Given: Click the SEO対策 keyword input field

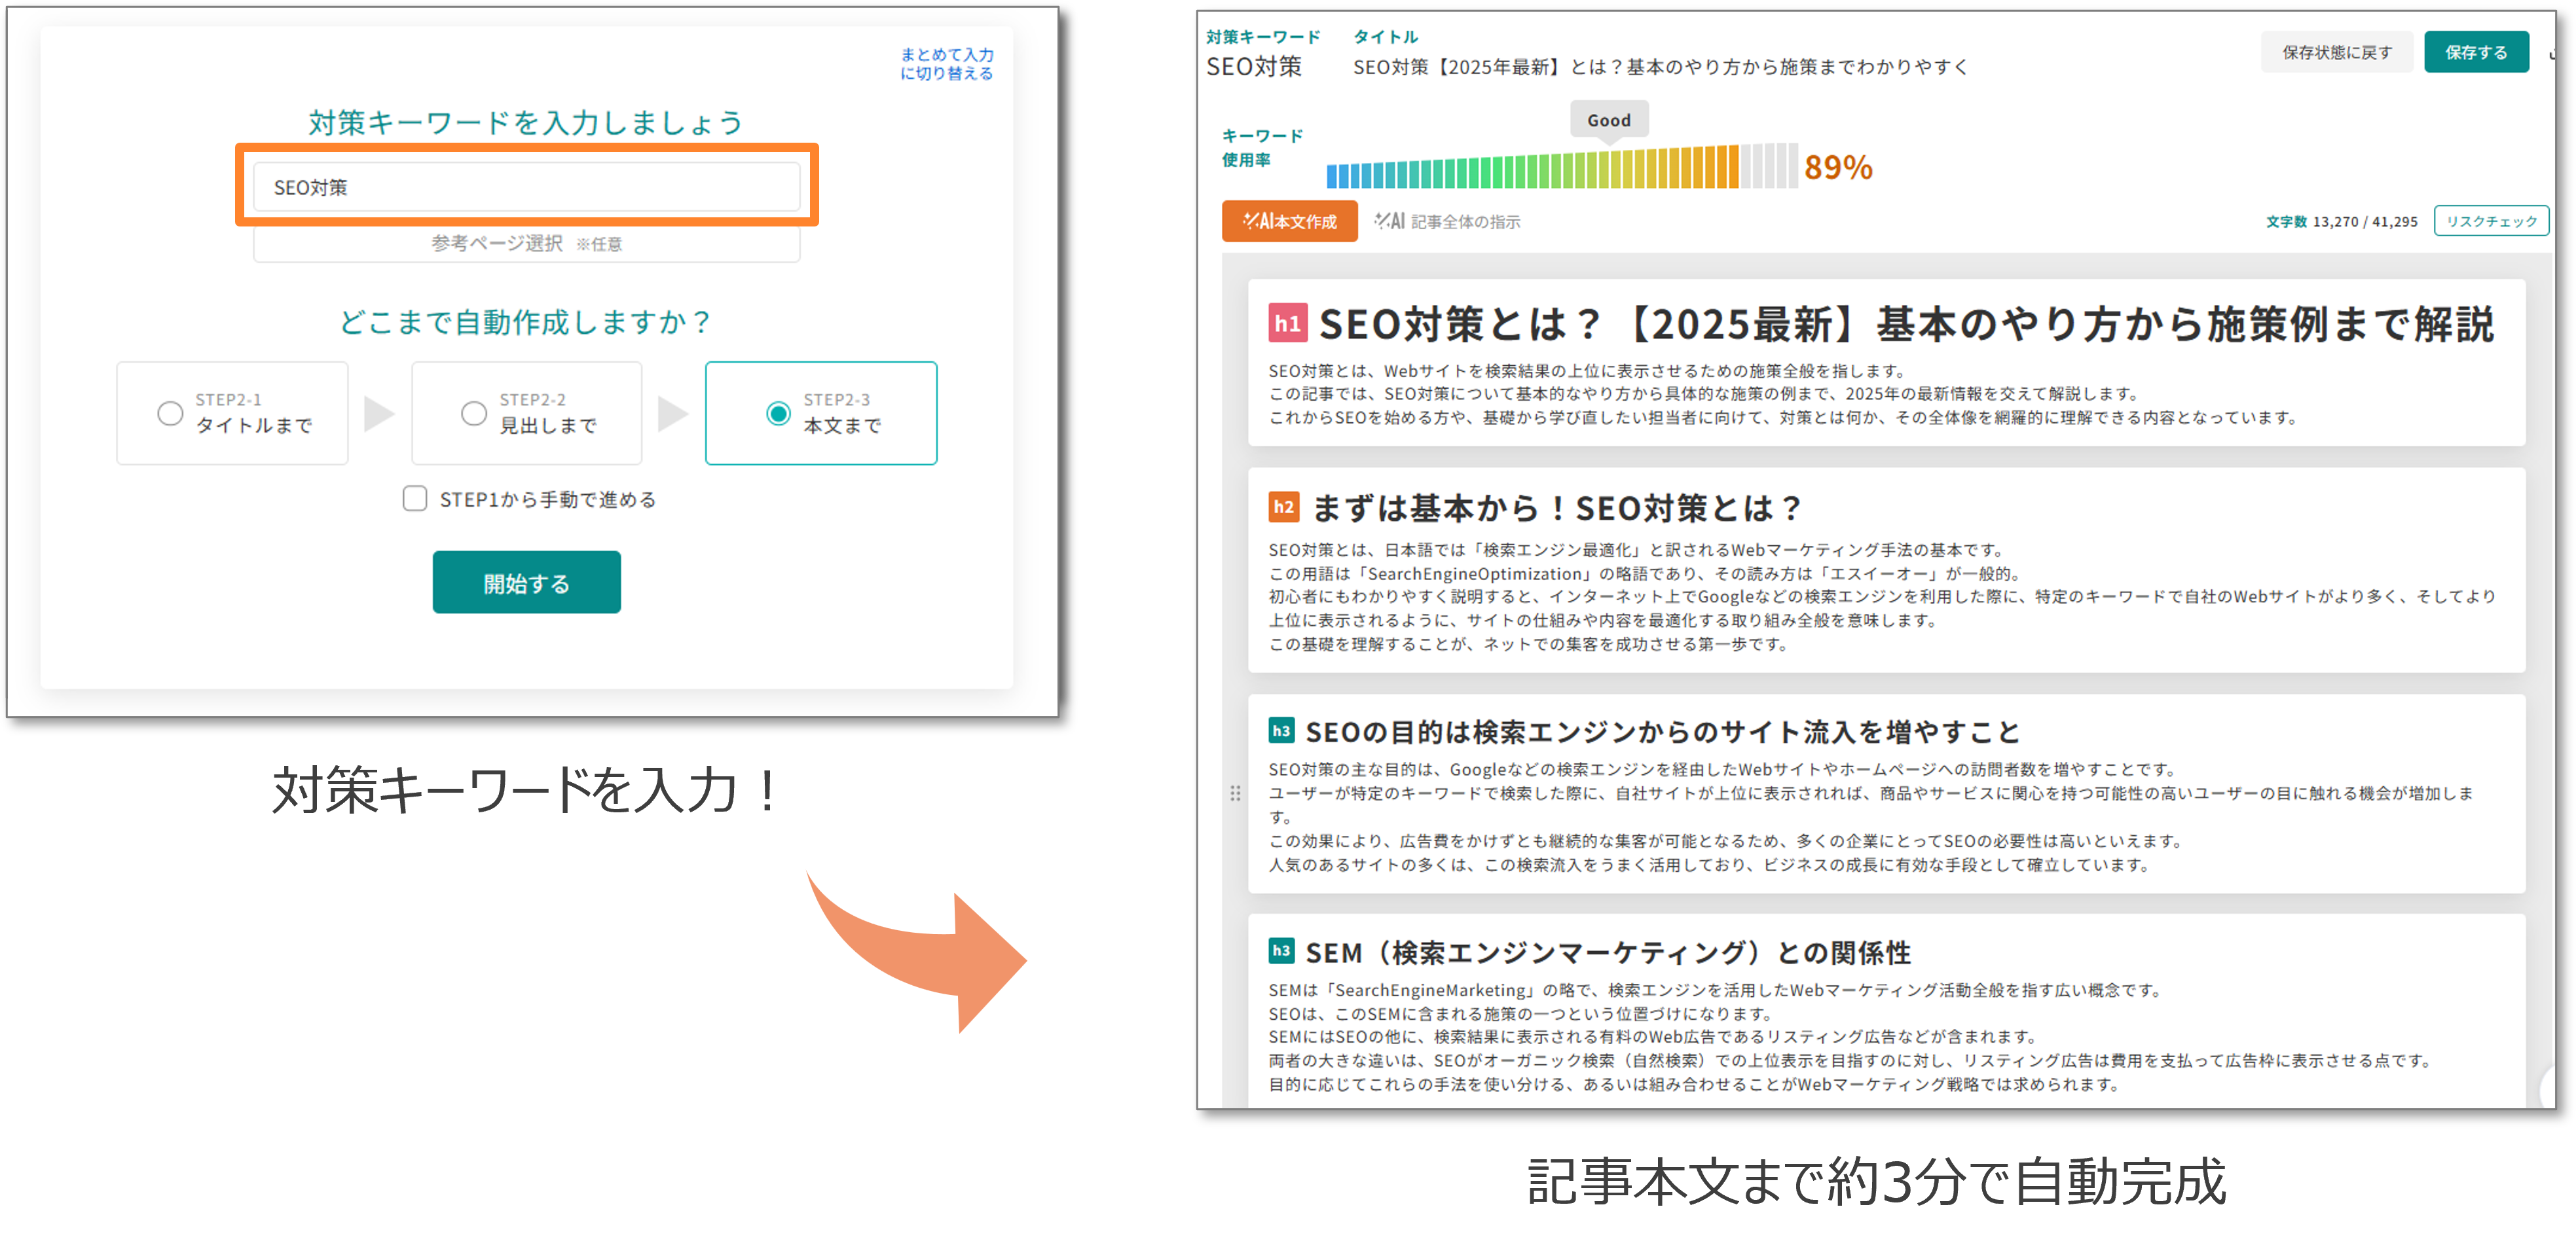Looking at the screenshot, I should (526, 187).
